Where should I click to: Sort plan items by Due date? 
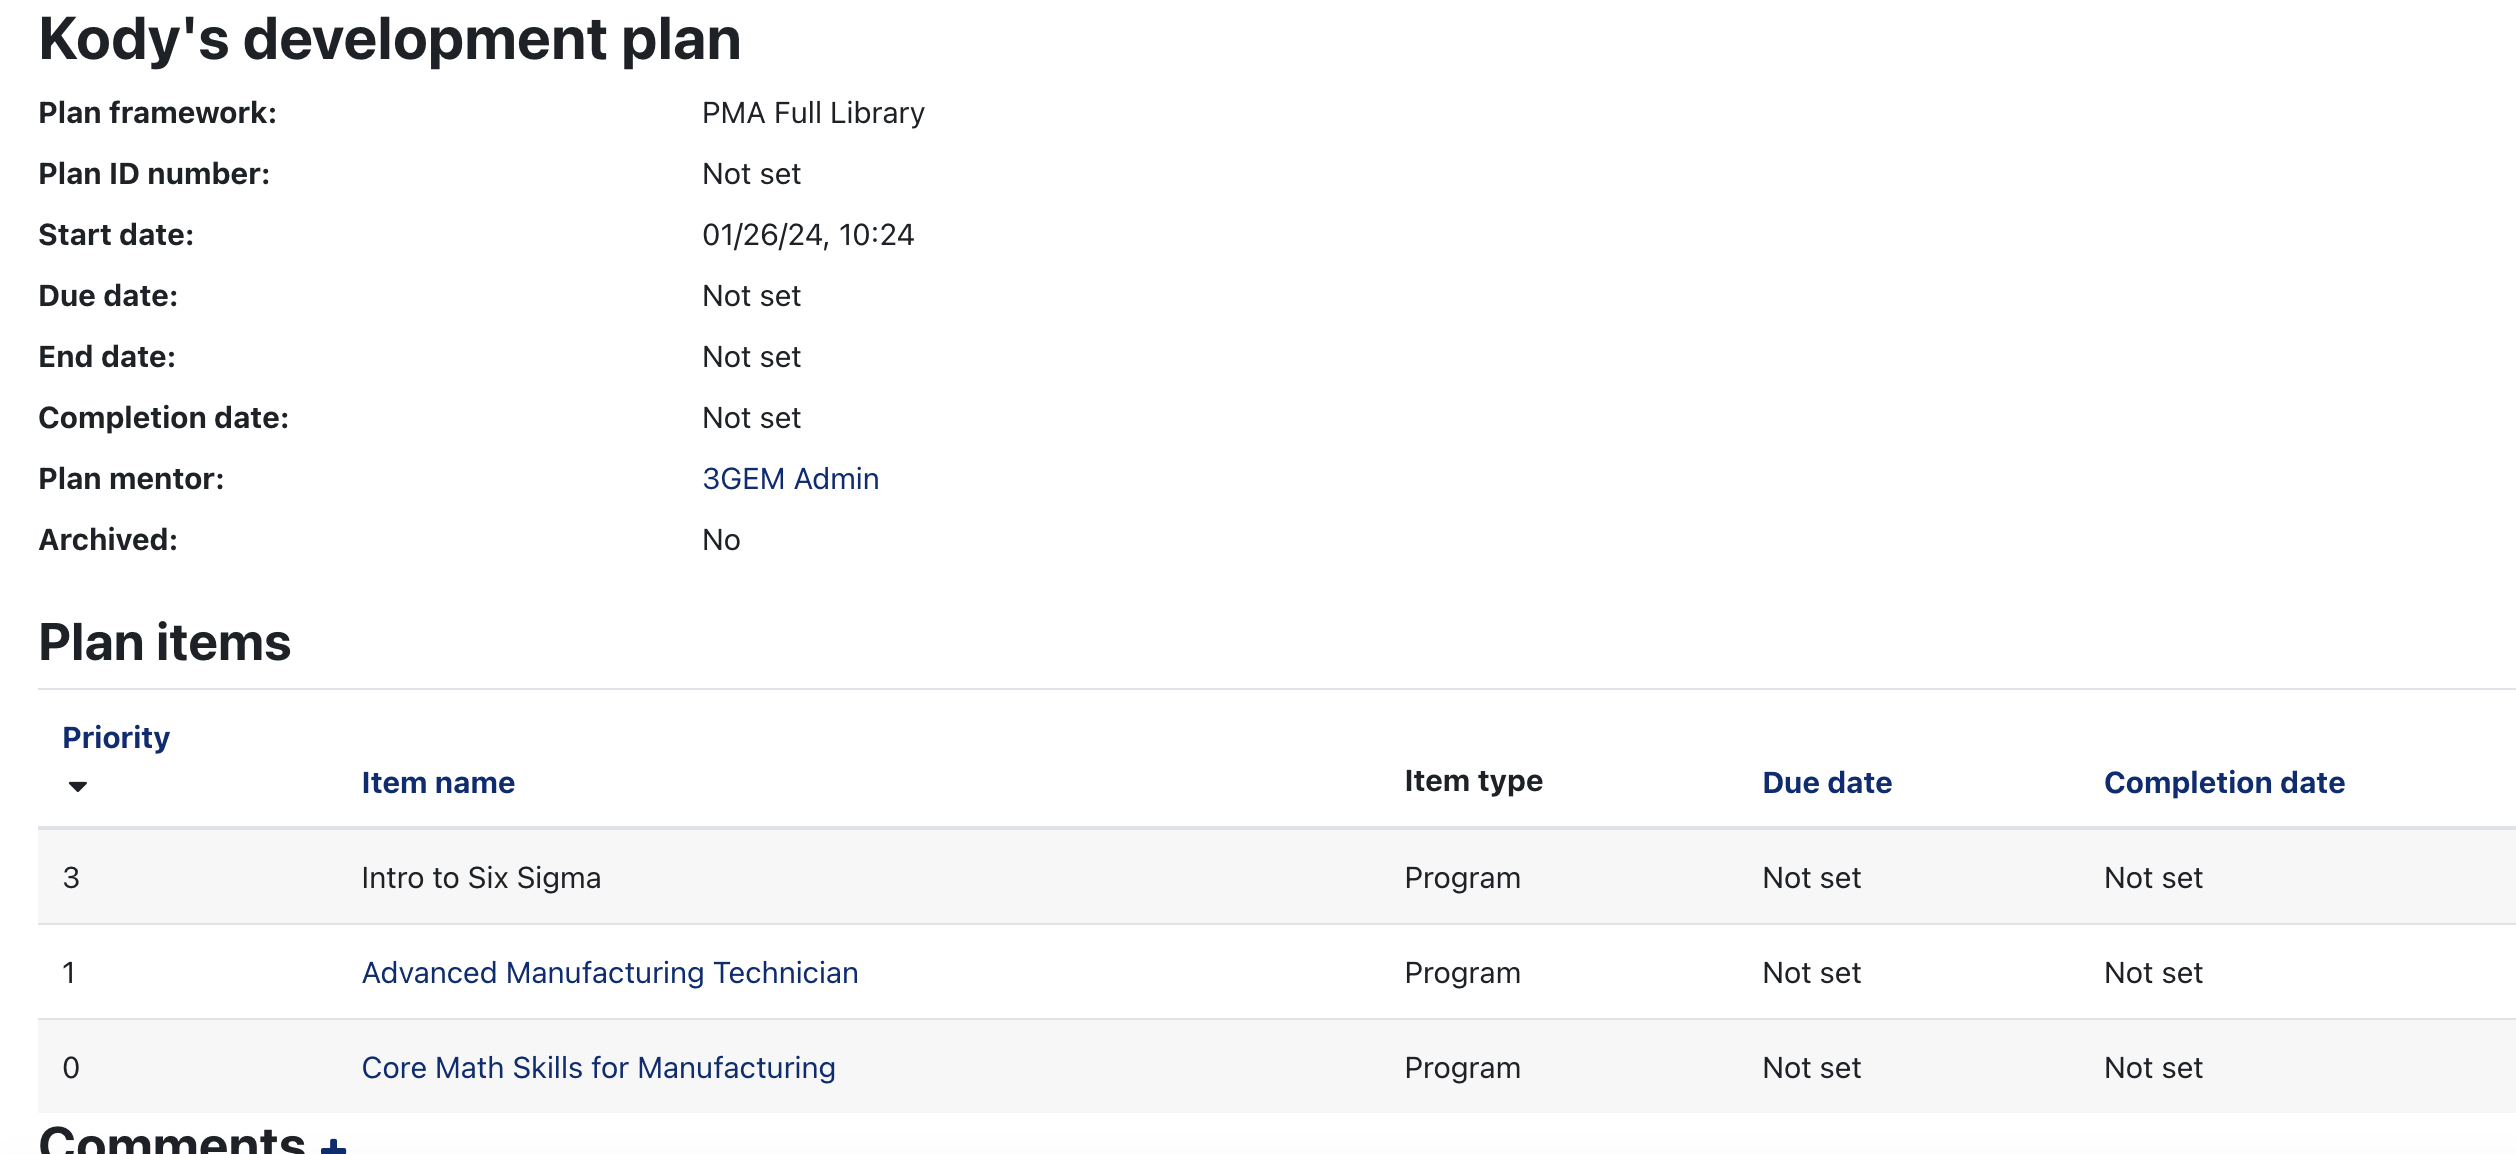click(x=1826, y=783)
